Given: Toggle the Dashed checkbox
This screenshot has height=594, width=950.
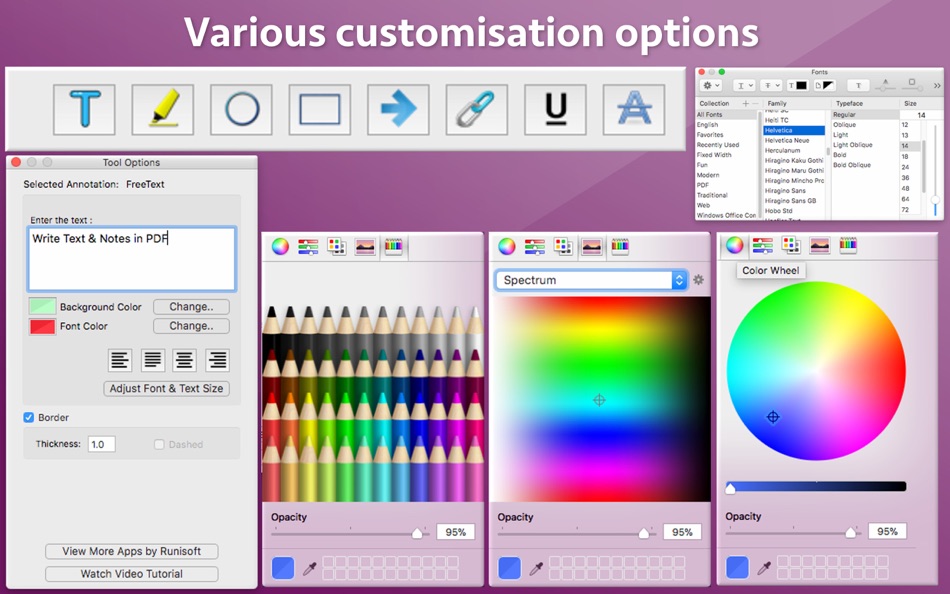Looking at the screenshot, I should [x=159, y=444].
